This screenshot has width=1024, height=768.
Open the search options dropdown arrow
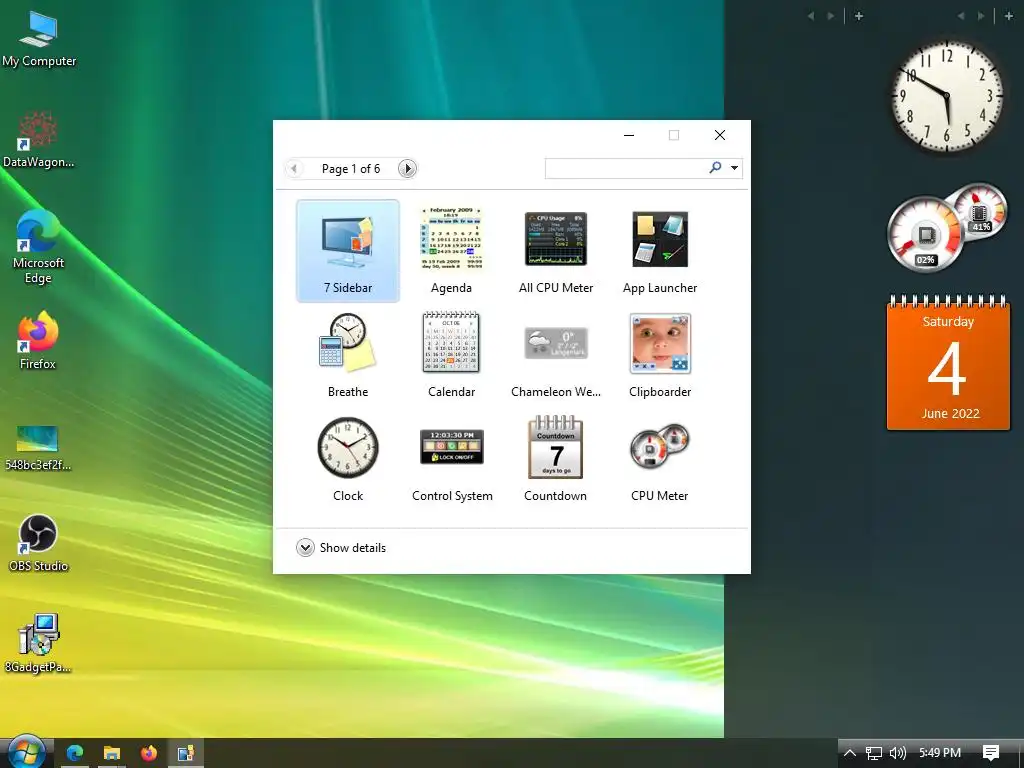coord(735,168)
